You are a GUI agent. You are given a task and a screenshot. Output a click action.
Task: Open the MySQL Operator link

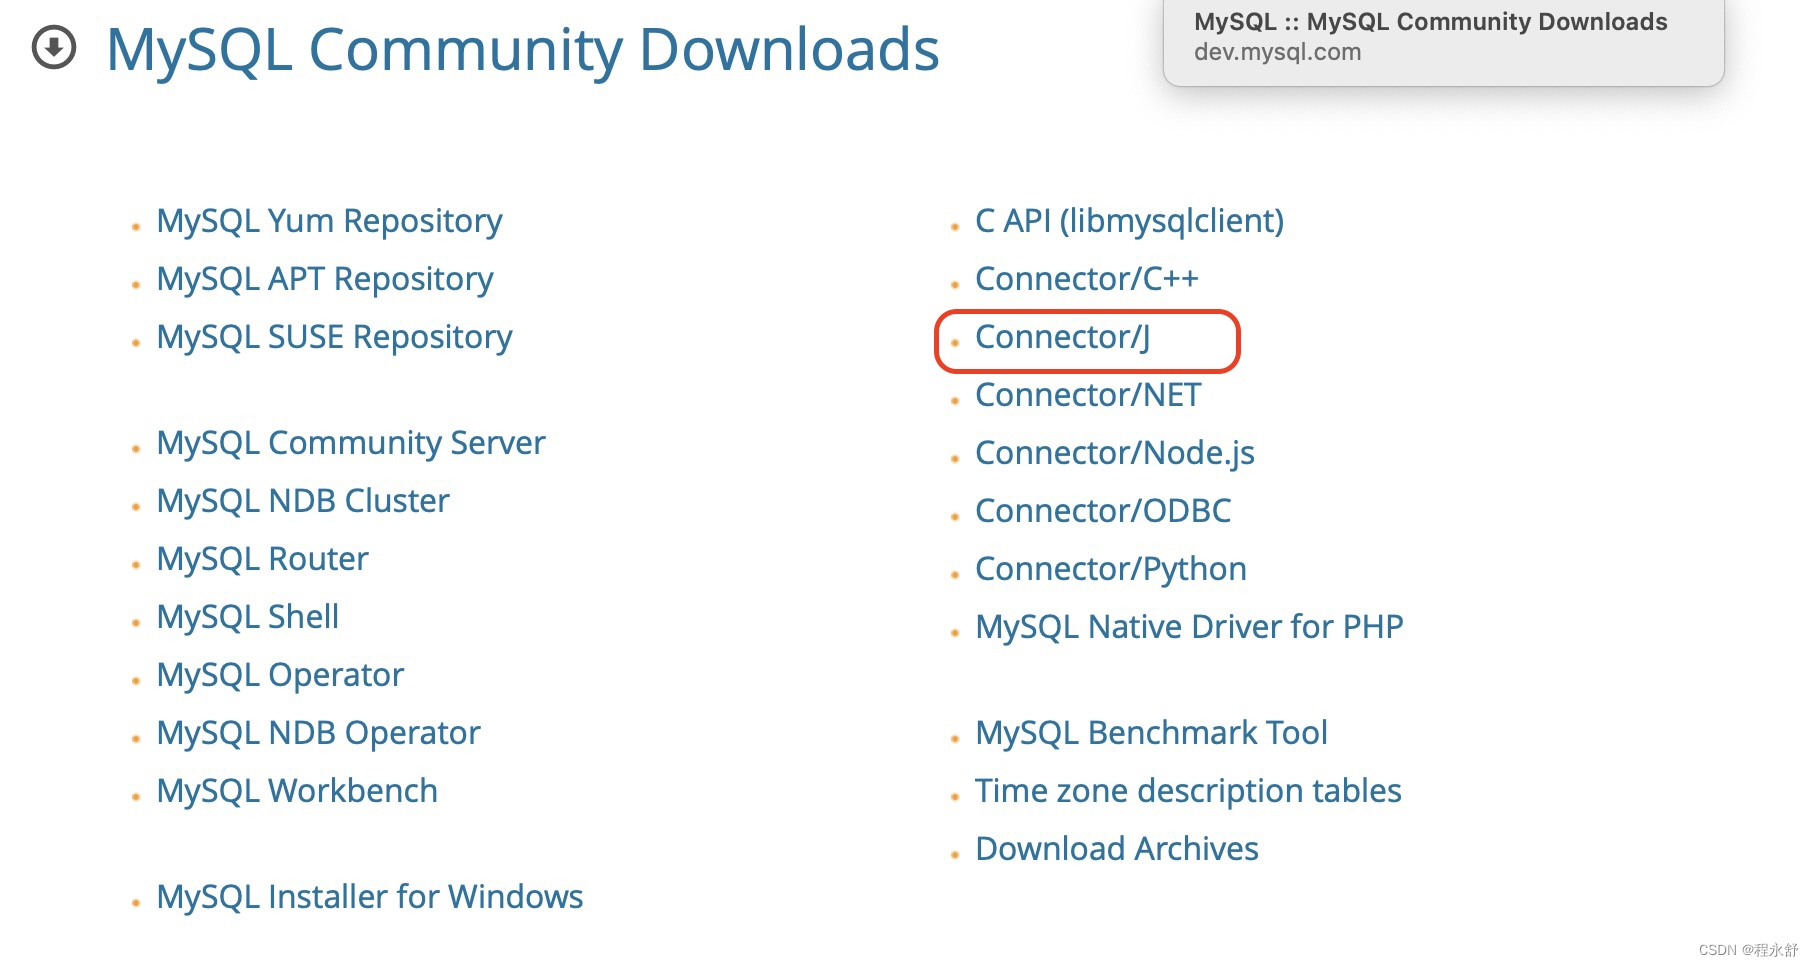coord(280,675)
